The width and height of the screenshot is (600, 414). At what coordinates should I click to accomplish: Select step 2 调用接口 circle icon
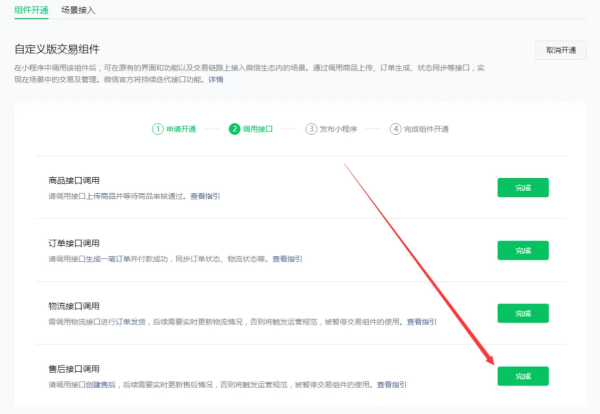[x=234, y=129]
